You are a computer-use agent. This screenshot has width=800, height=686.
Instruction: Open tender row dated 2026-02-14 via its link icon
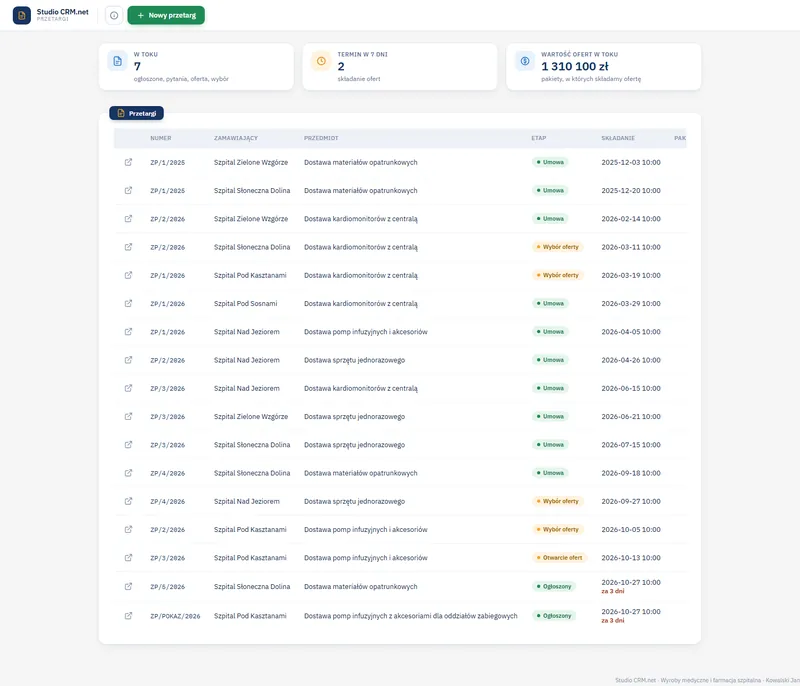(128, 219)
